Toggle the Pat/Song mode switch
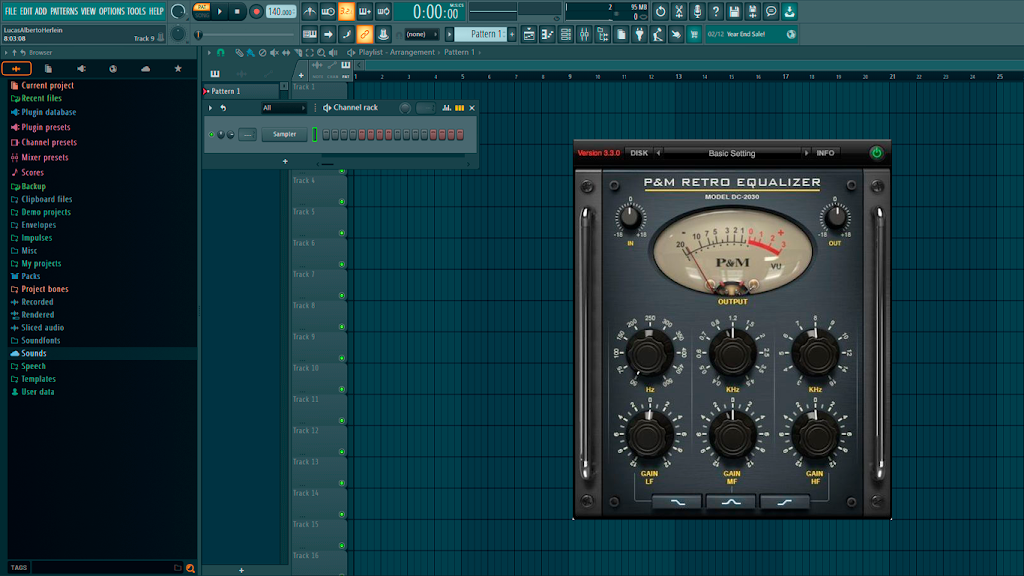The height and width of the screenshot is (576, 1024). click(x=202, y=11)
